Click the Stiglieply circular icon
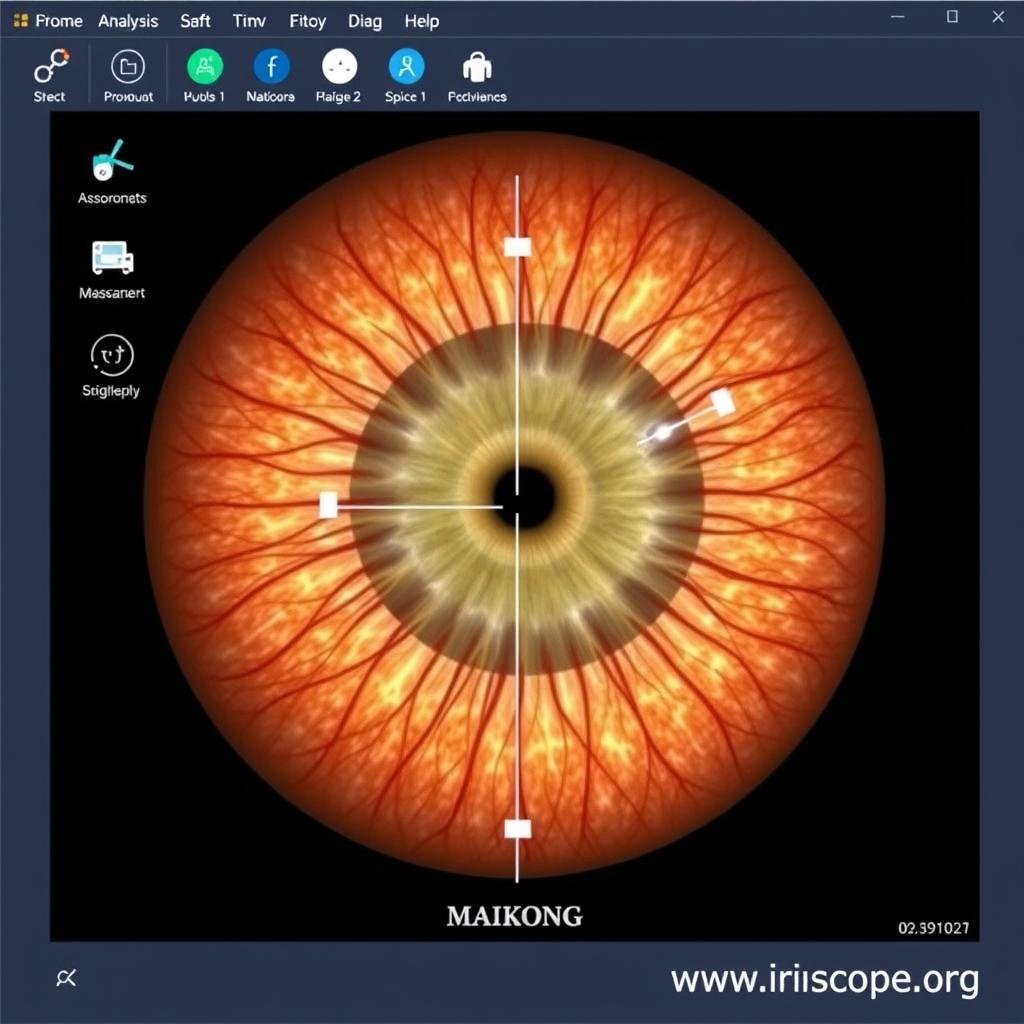 111,356
